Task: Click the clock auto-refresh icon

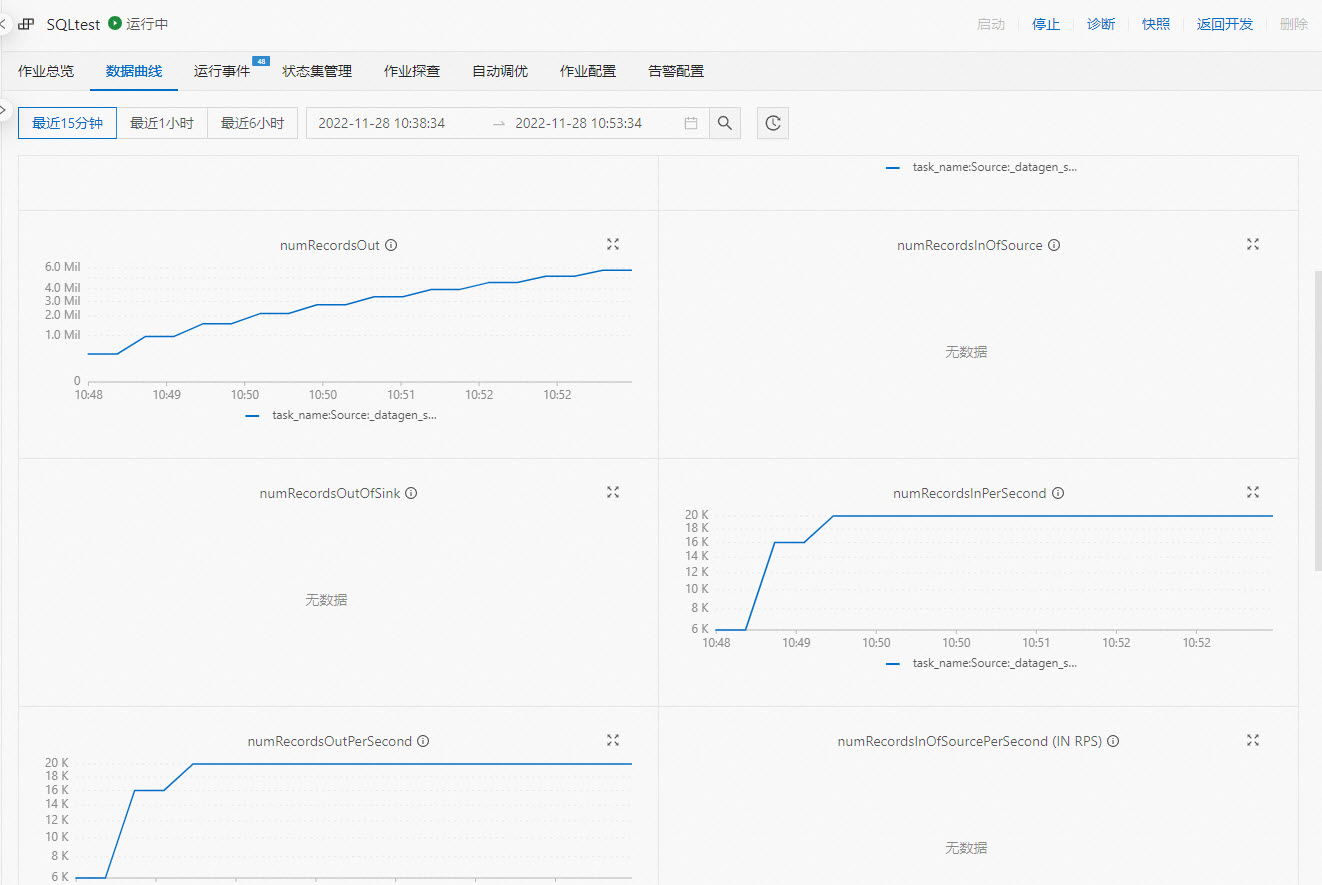Action: 773,123
